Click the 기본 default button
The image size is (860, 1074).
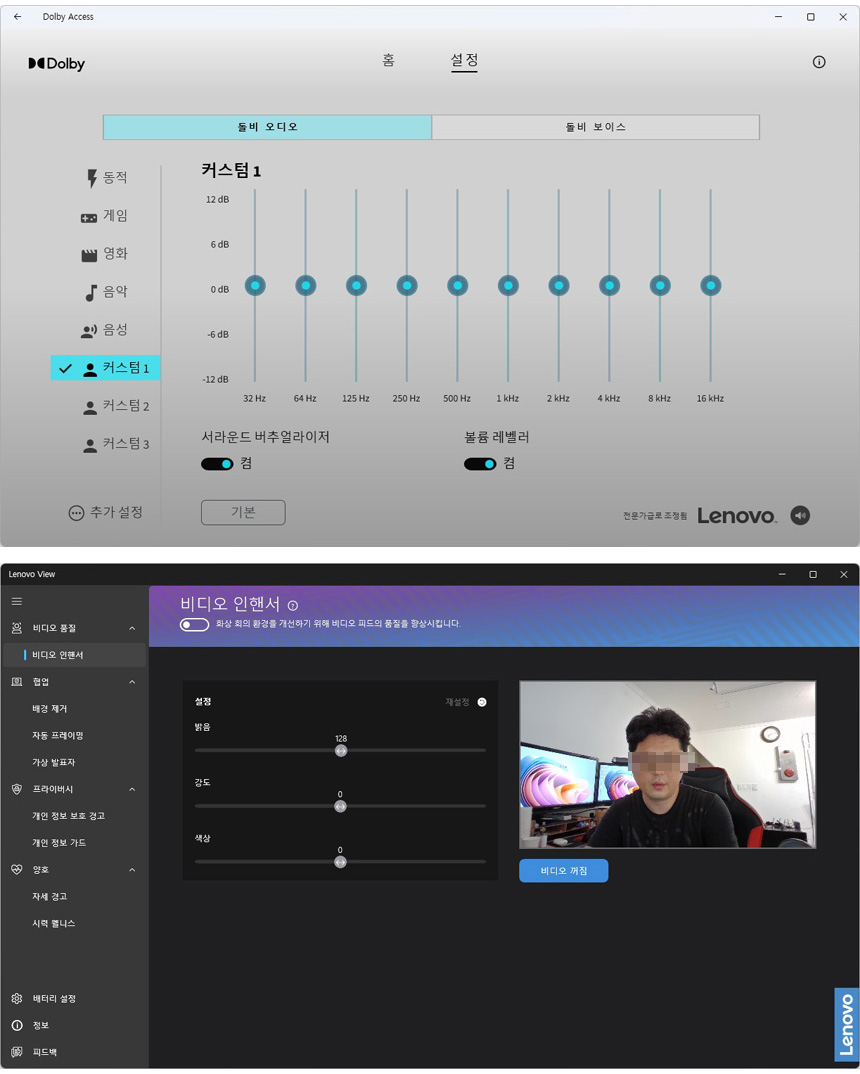(x=243, y=512)
